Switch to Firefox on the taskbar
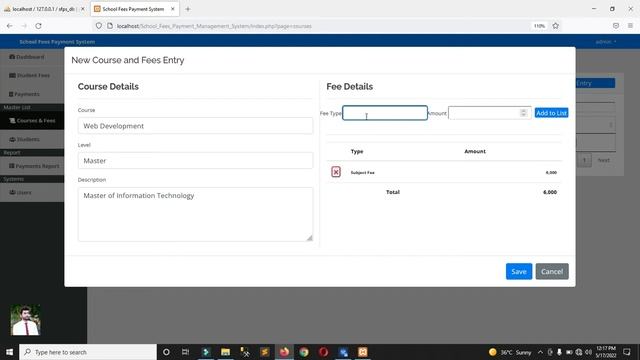640x360 pixels. point(284,352)
